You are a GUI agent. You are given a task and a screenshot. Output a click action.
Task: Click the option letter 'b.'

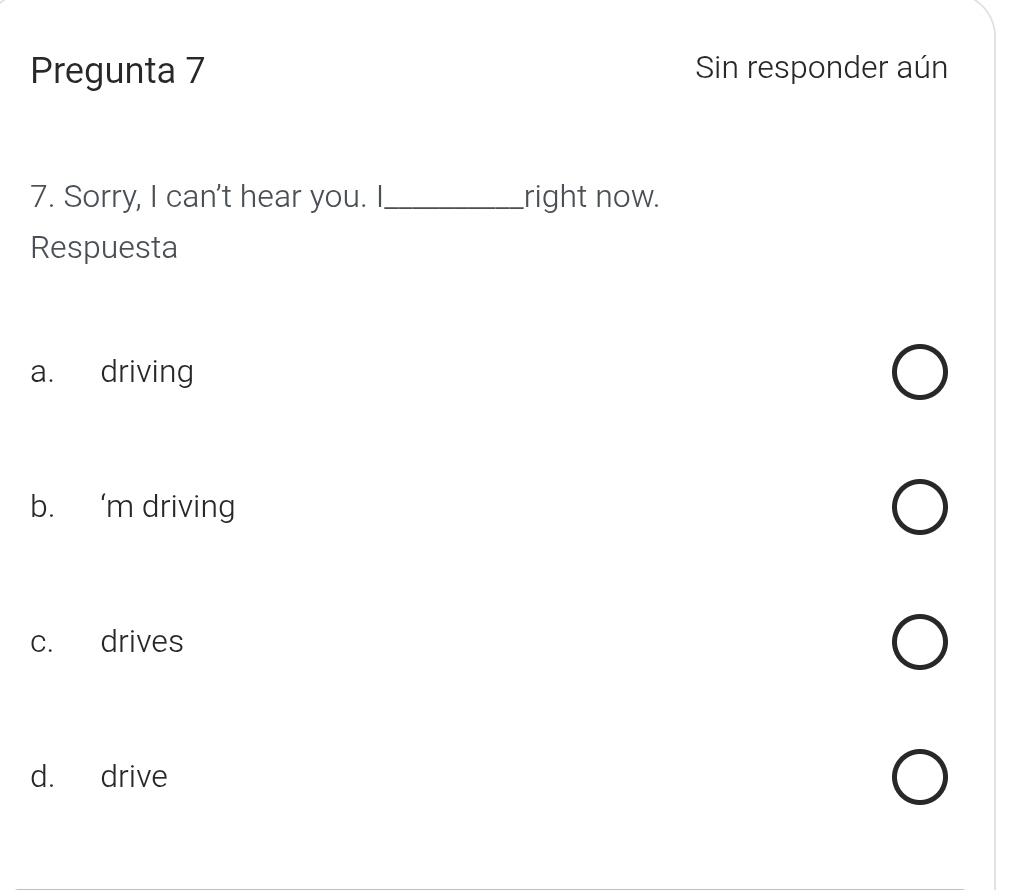click(x=42, y=507)
